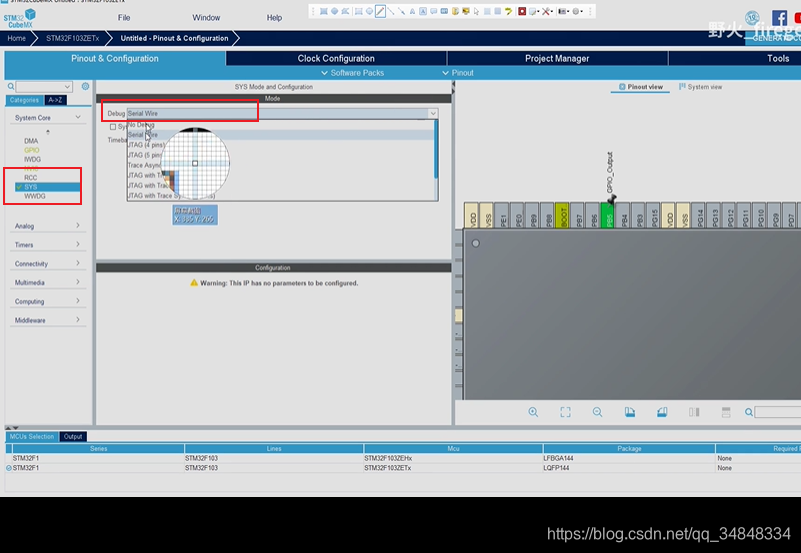Click the yellow BOOT pin
This screenshot has height=553, width=801.
(562, 215)
